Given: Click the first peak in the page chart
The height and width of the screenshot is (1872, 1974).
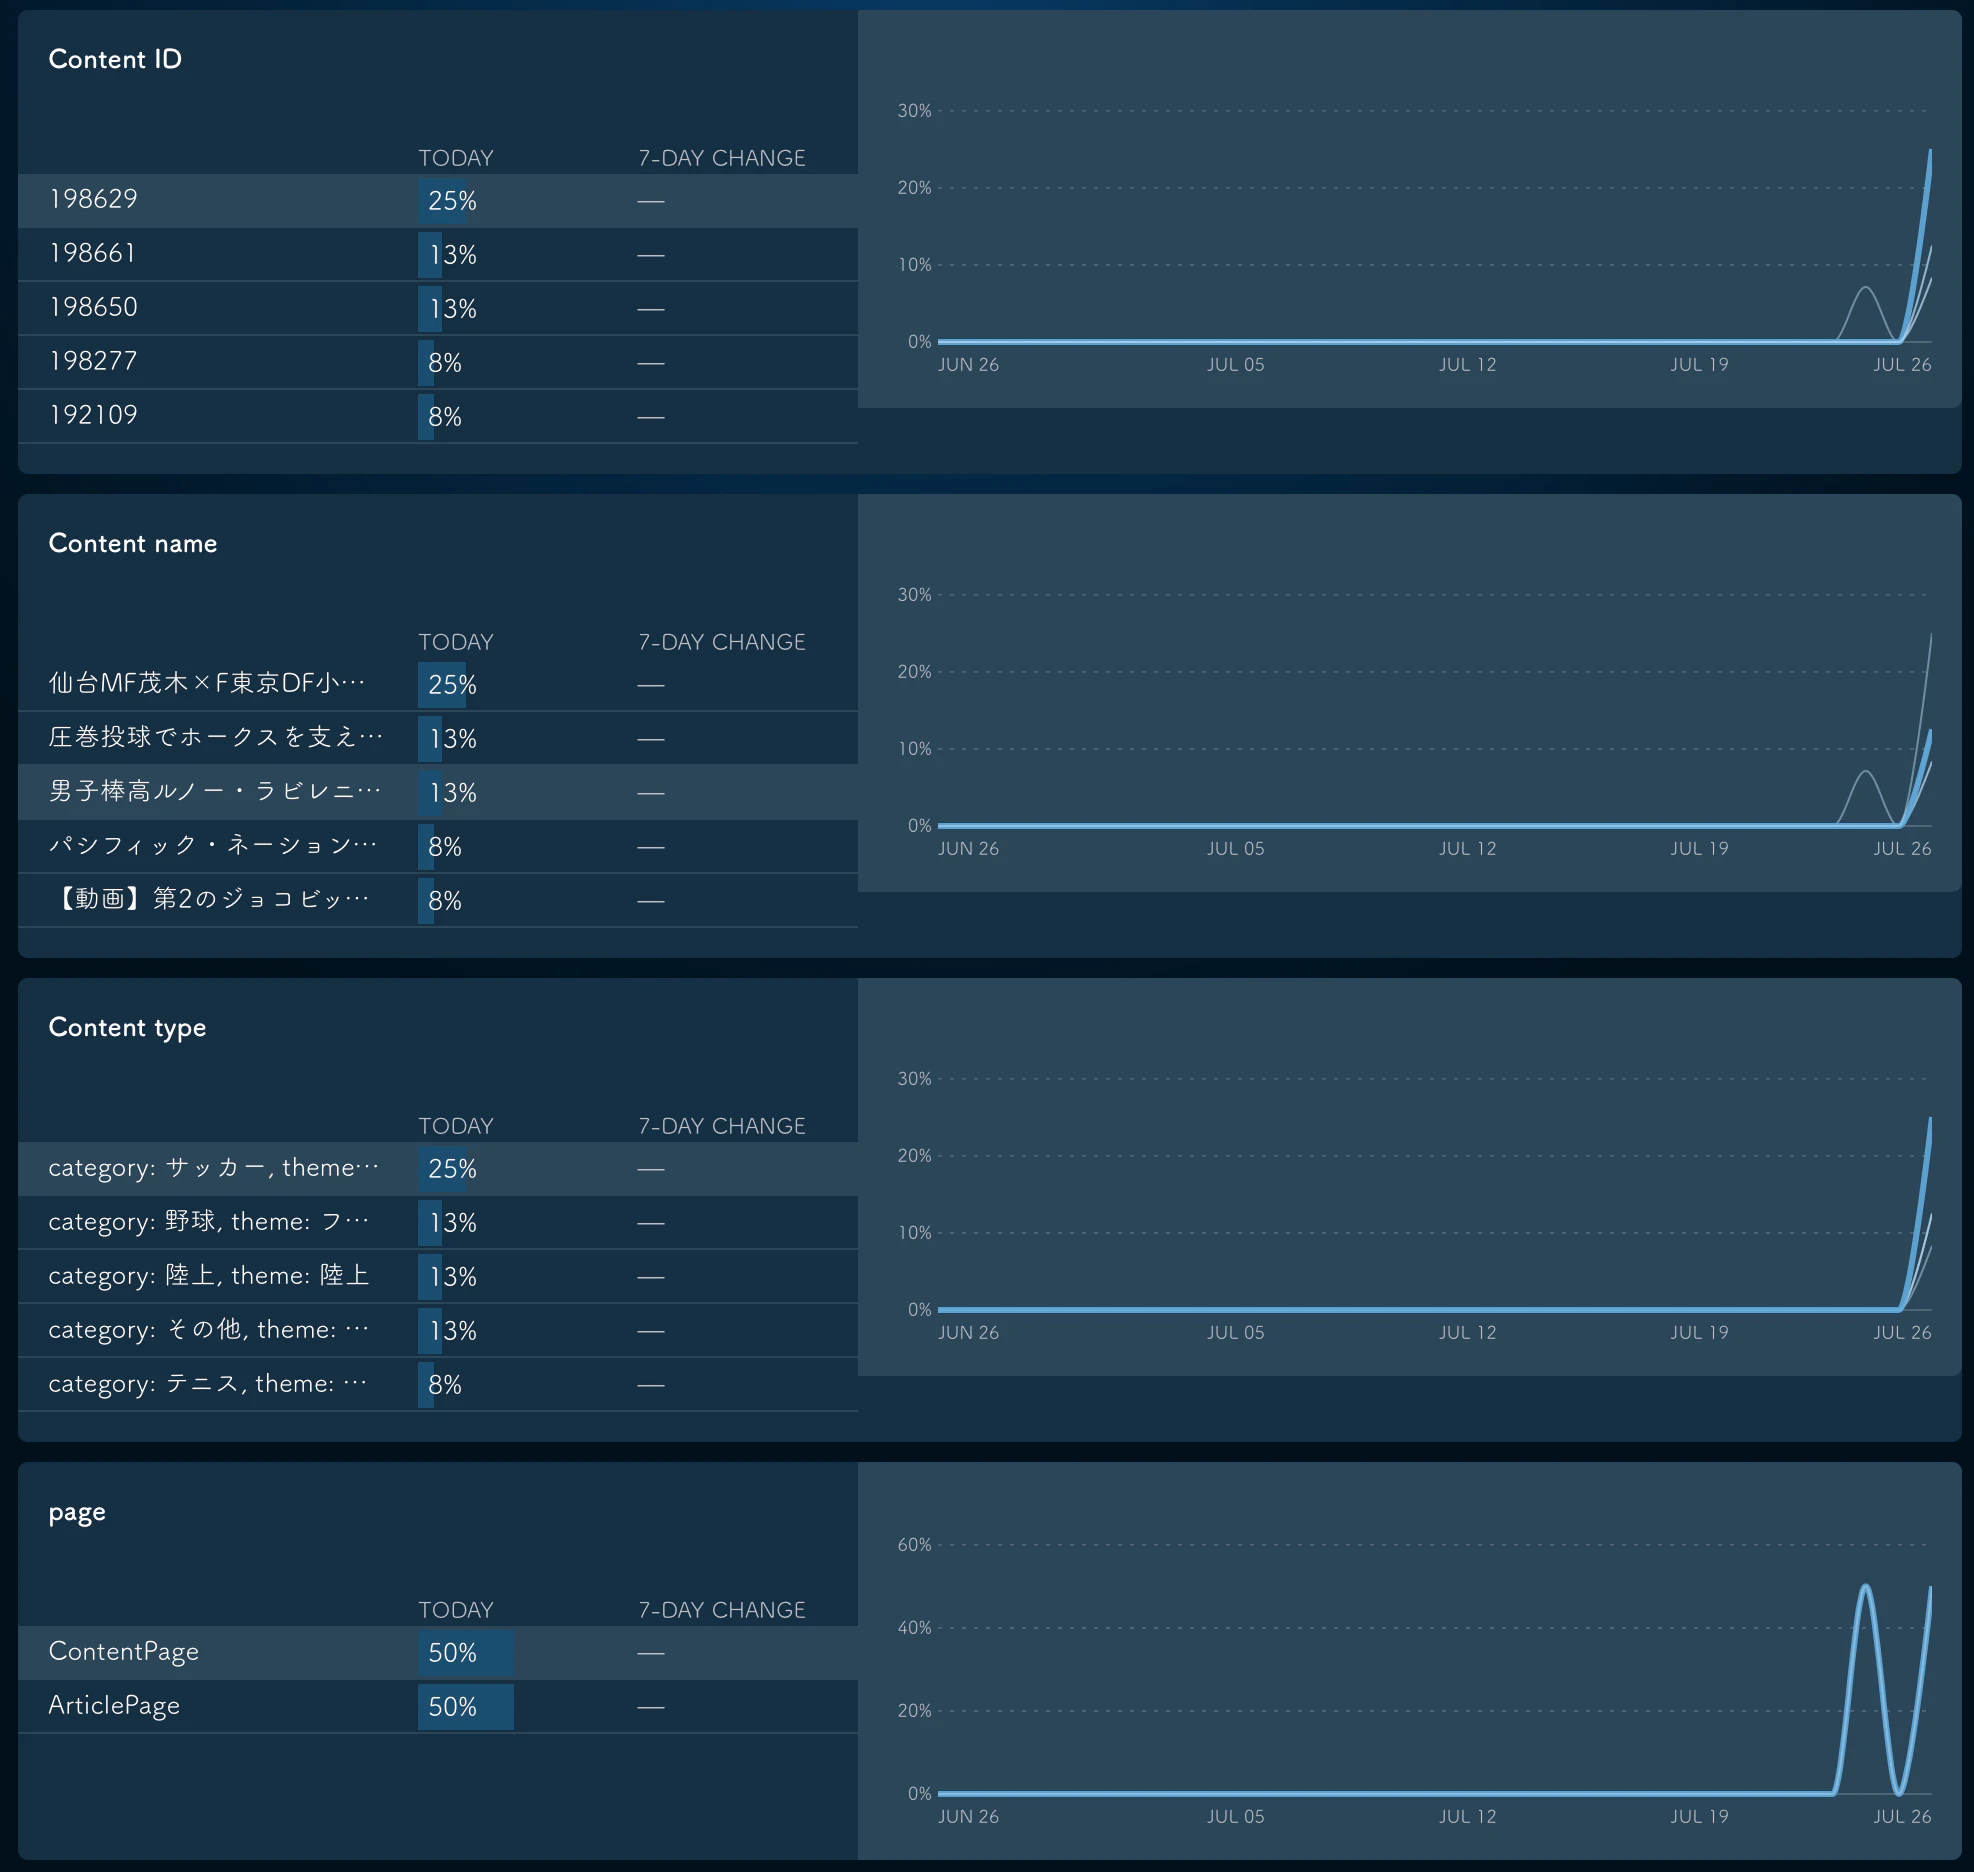Looking at the screenshot, I should (x=1865, y=1588).
